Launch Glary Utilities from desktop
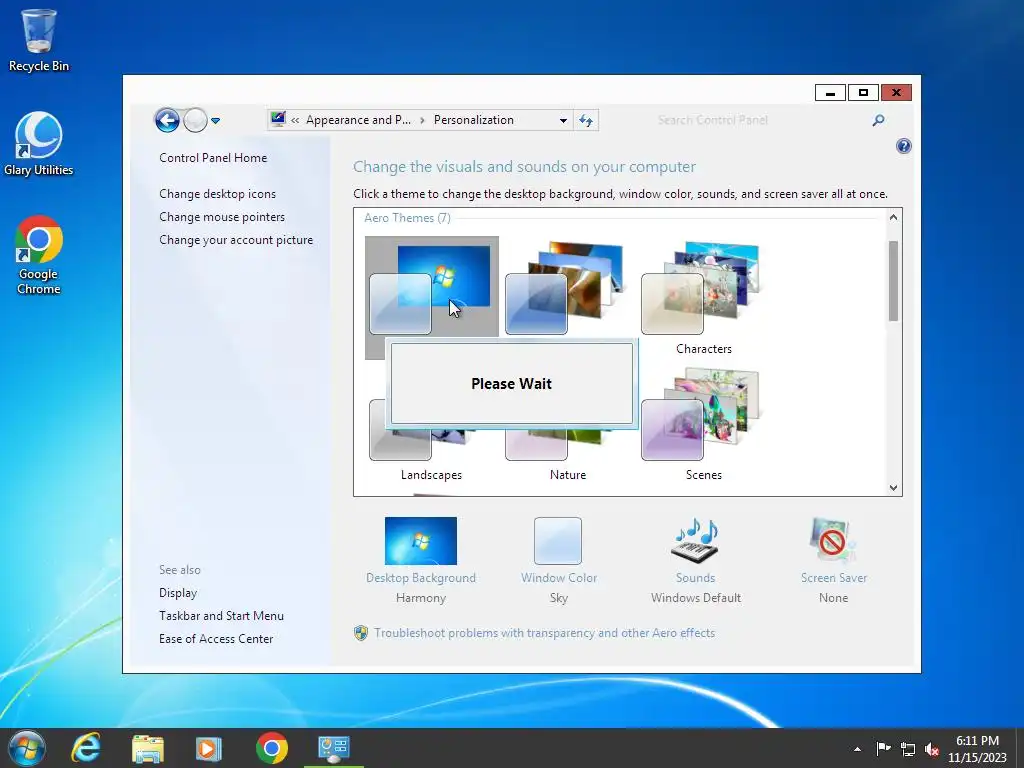Viewport: 1024px width, 768px height. [39, 144]
